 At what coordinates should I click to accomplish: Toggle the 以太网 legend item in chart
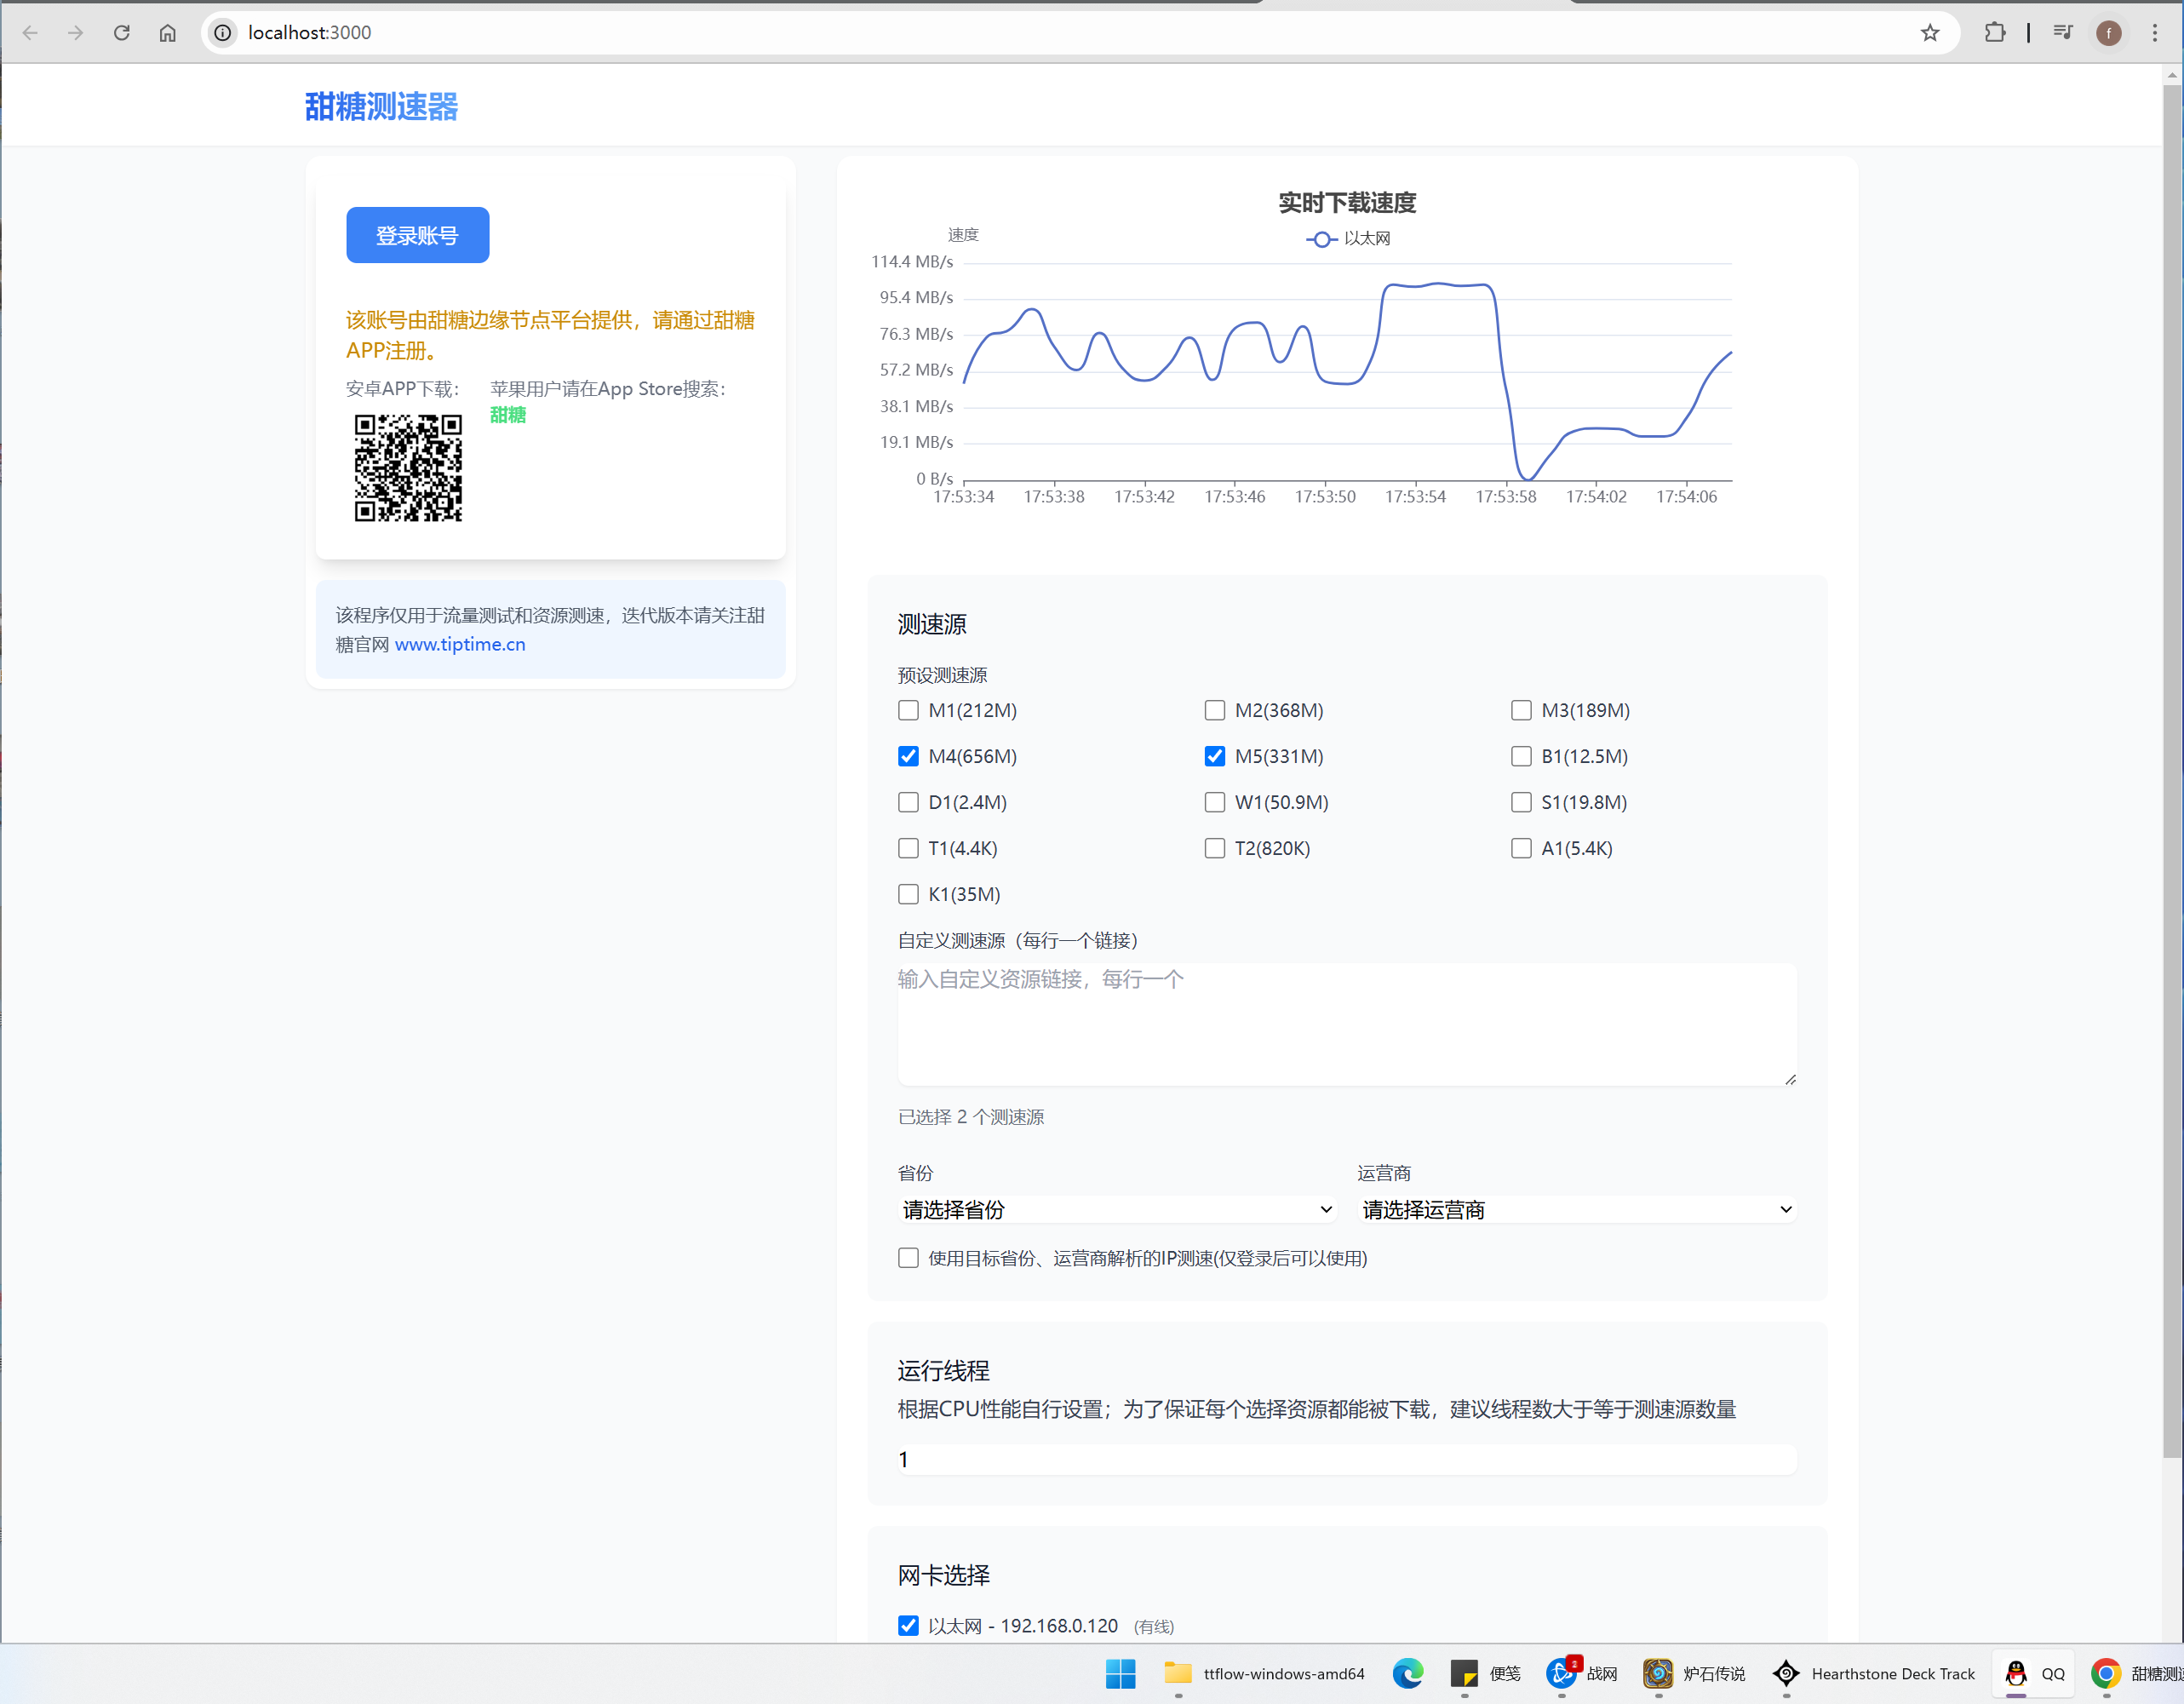(1347, 239)
